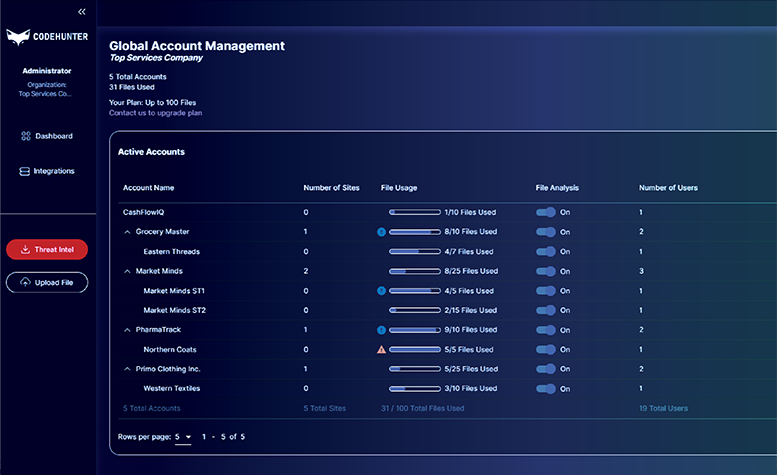The height and width of the screenshot is (475, 777).
Task: Click the Global Account Management heading
Action: click(197, 46)
